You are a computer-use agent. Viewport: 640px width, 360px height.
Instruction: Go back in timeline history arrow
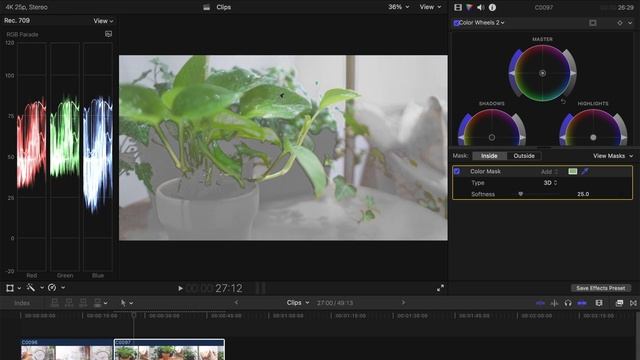click(236, 302)
